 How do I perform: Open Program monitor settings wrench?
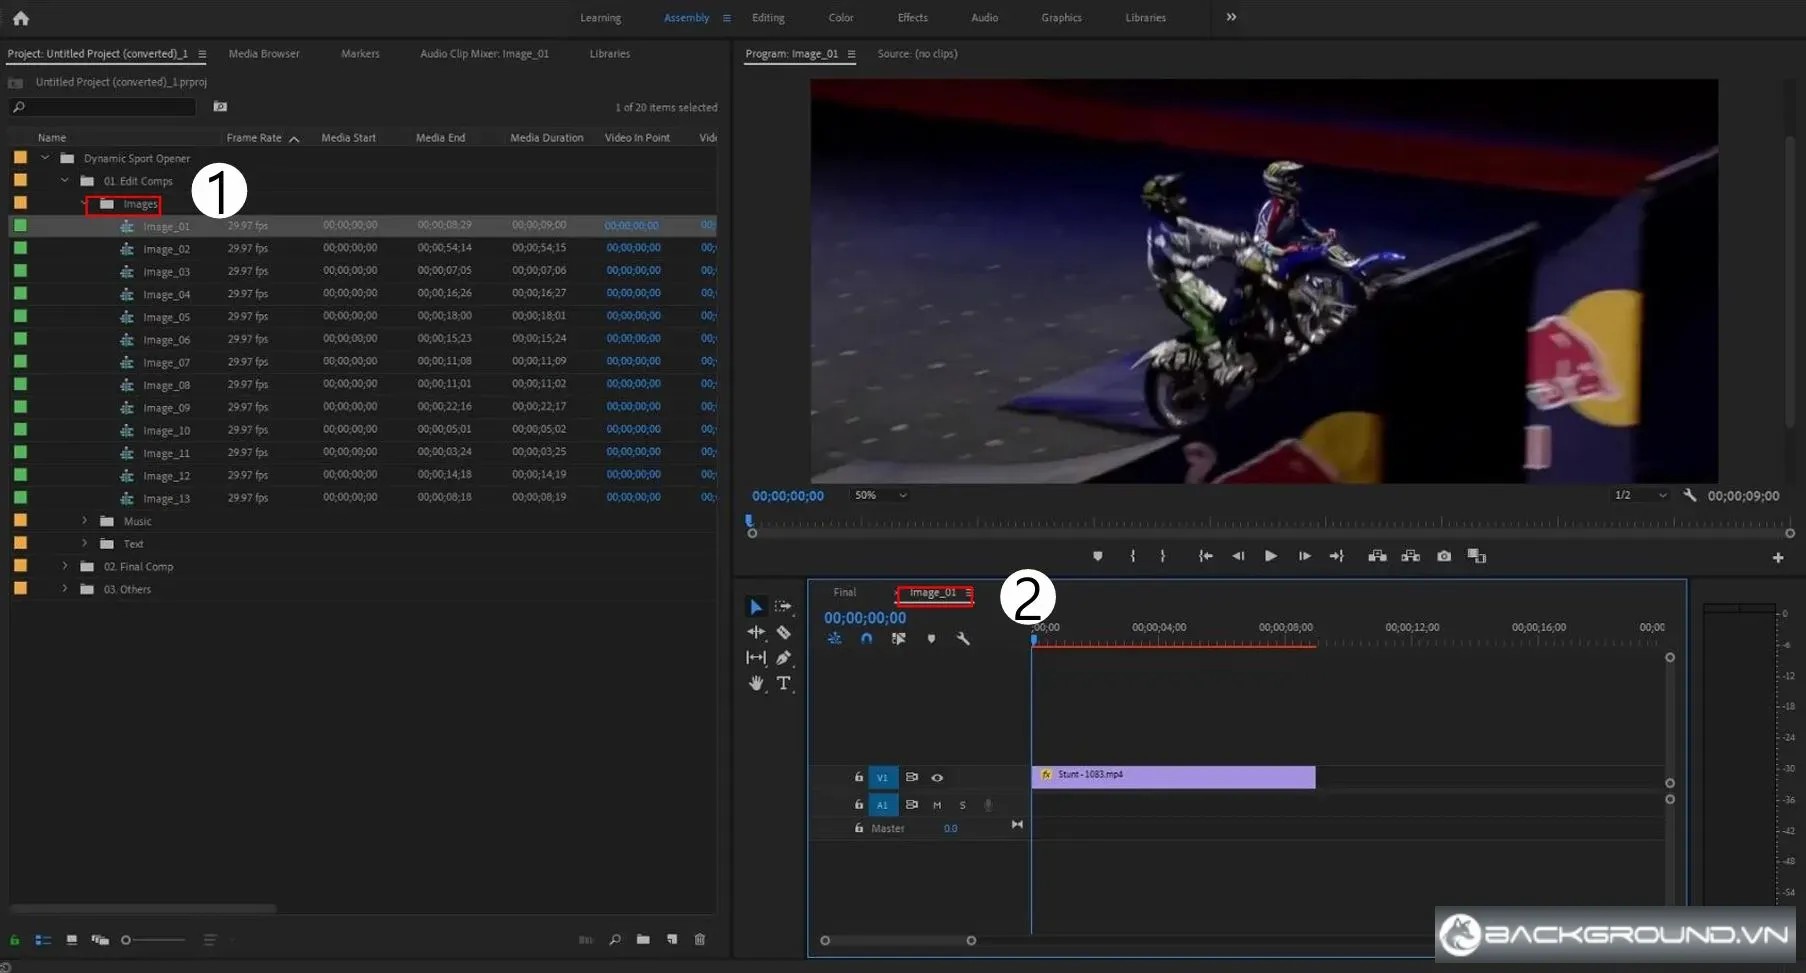(1690, 495)
